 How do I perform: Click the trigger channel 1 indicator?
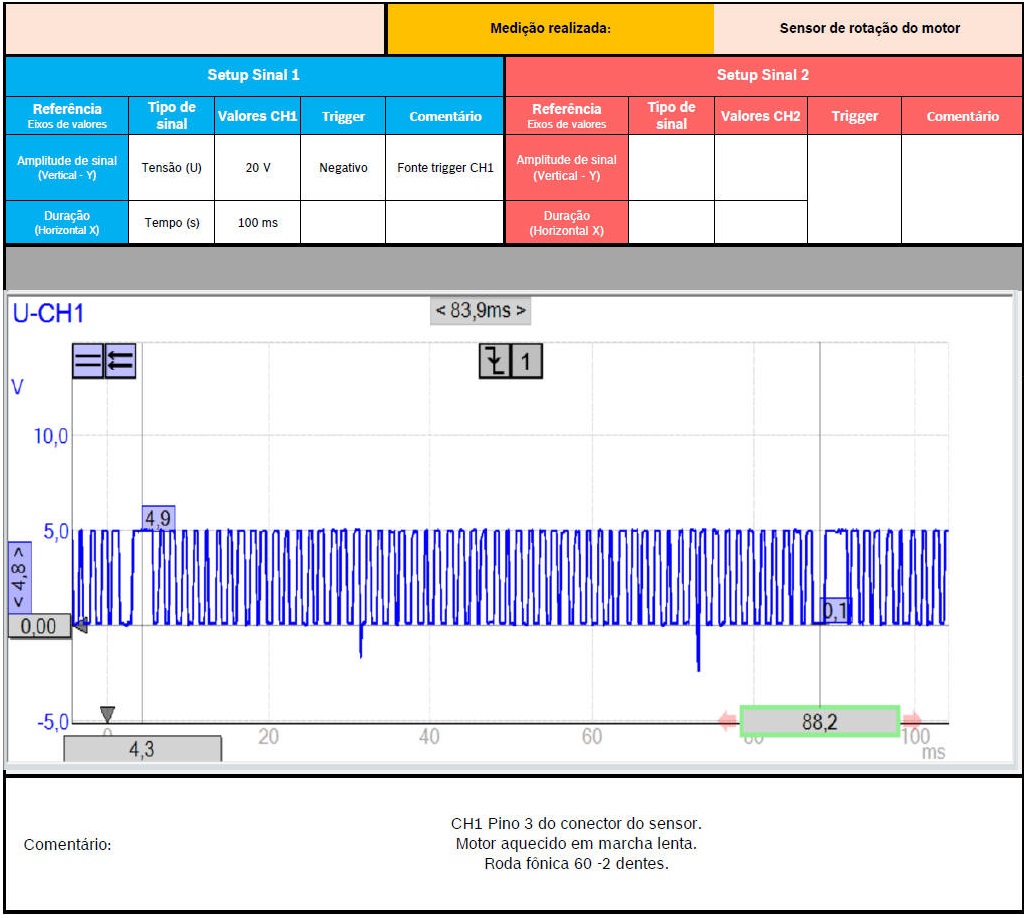tap(527, 361)
